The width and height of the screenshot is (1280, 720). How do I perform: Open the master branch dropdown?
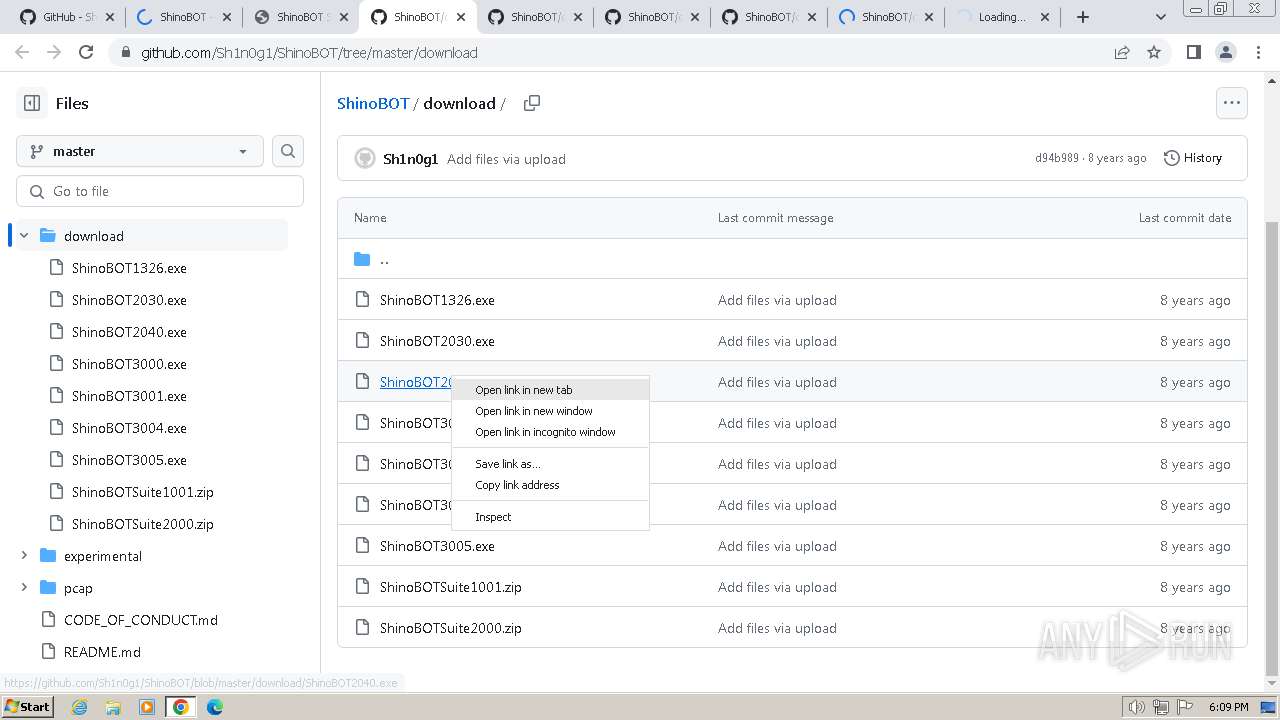click(x=140, y=151)
